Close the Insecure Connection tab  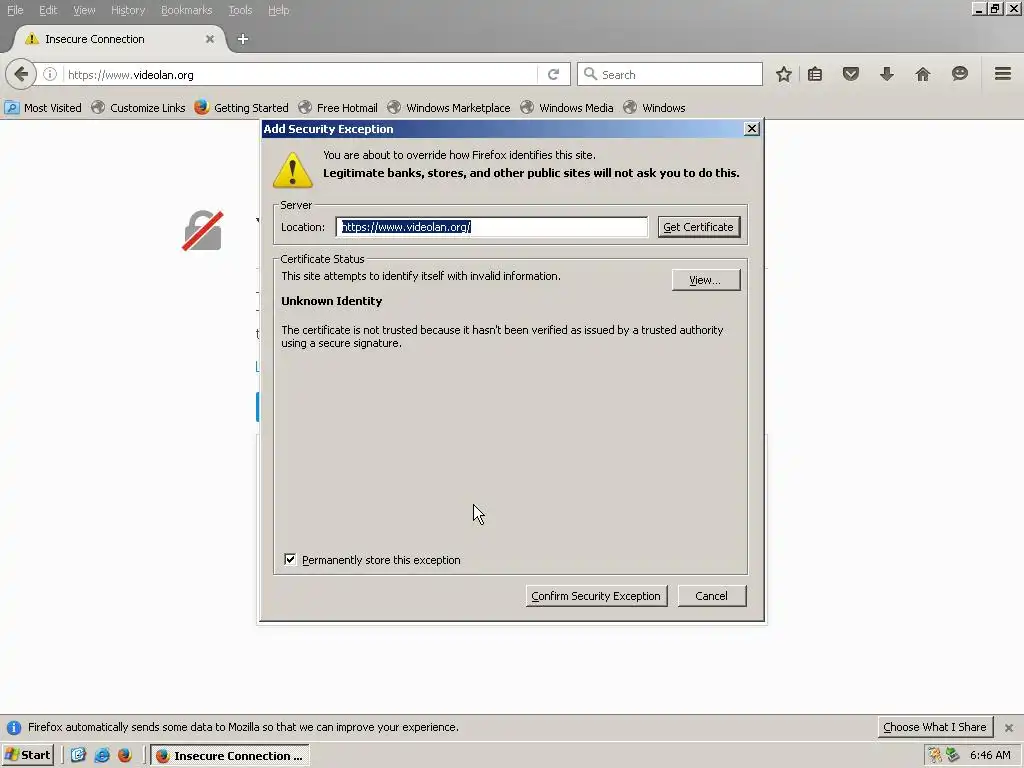(210, 39)
